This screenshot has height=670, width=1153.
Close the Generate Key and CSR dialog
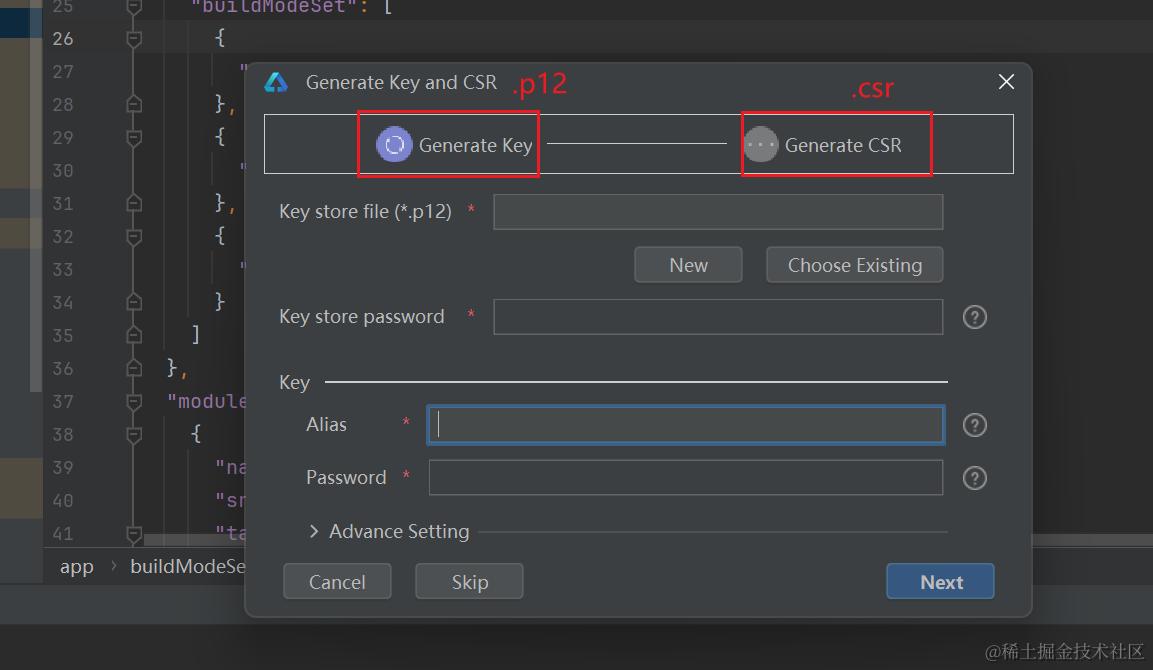coord(1006,82)
